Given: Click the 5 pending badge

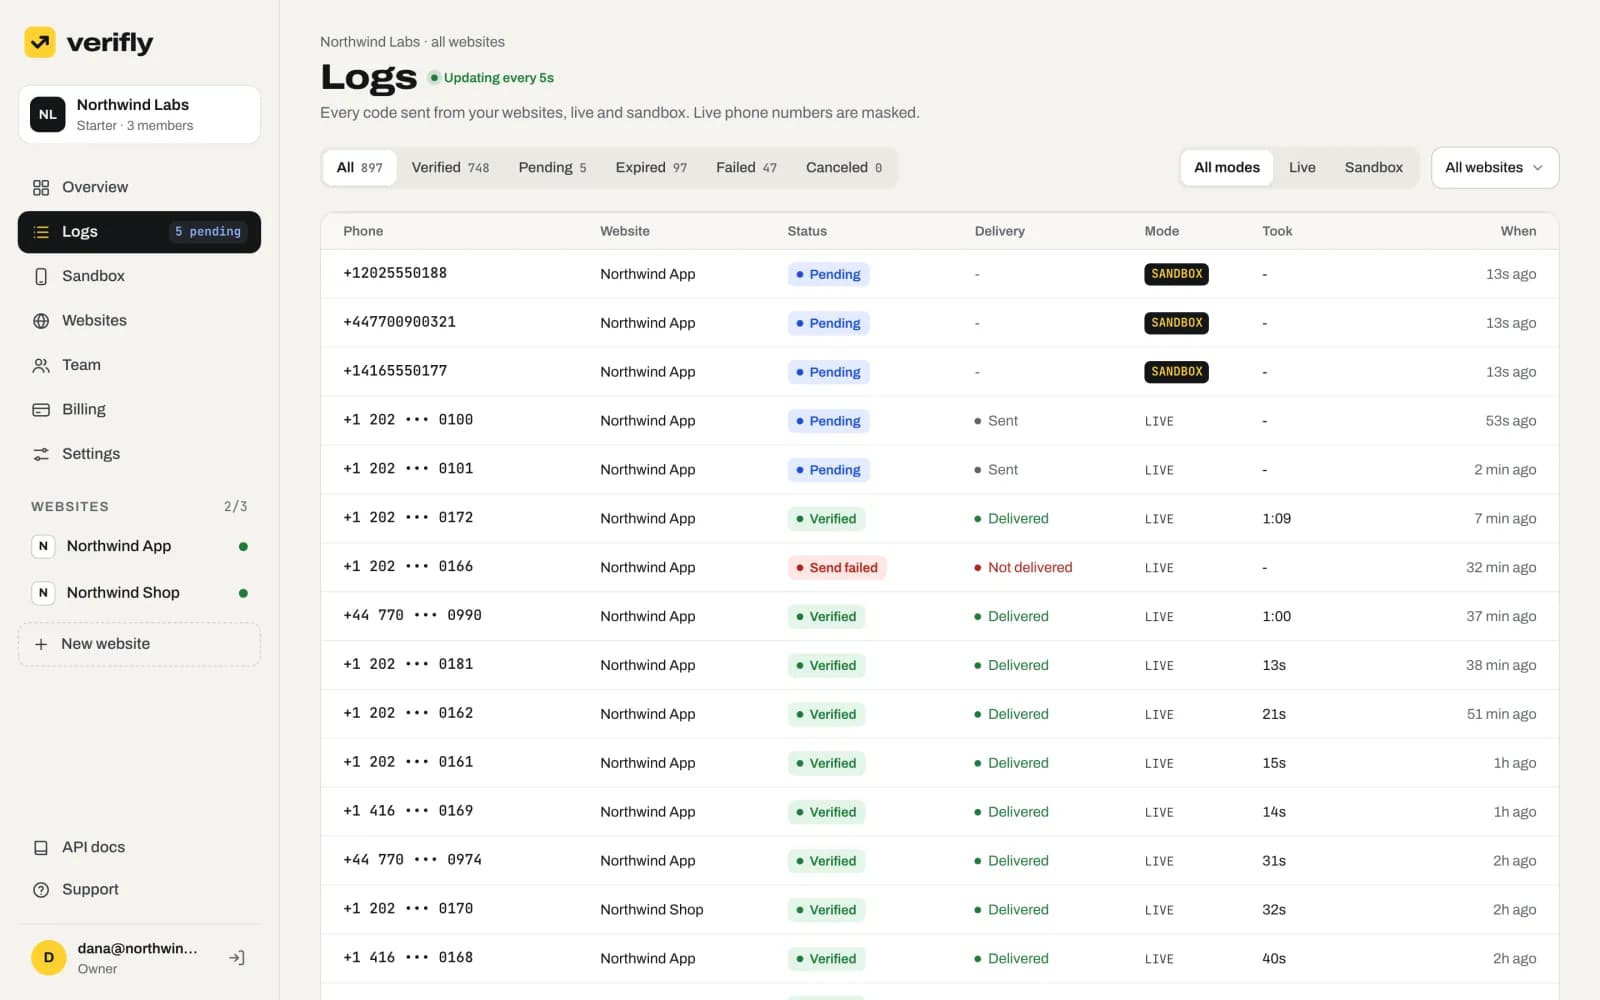Looking at the screenshot, I should [x=208, y=232].
